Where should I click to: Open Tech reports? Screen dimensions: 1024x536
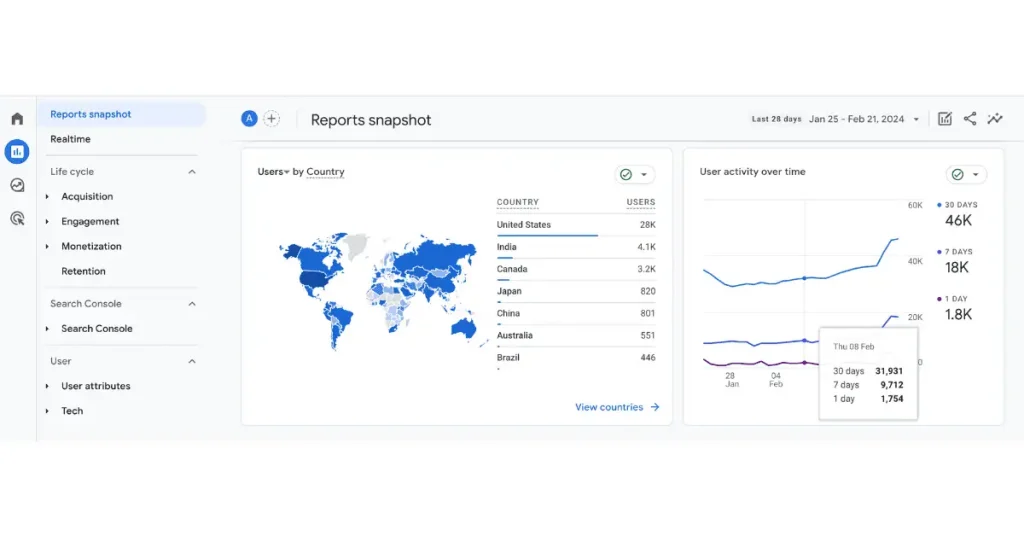pos(72,411)
